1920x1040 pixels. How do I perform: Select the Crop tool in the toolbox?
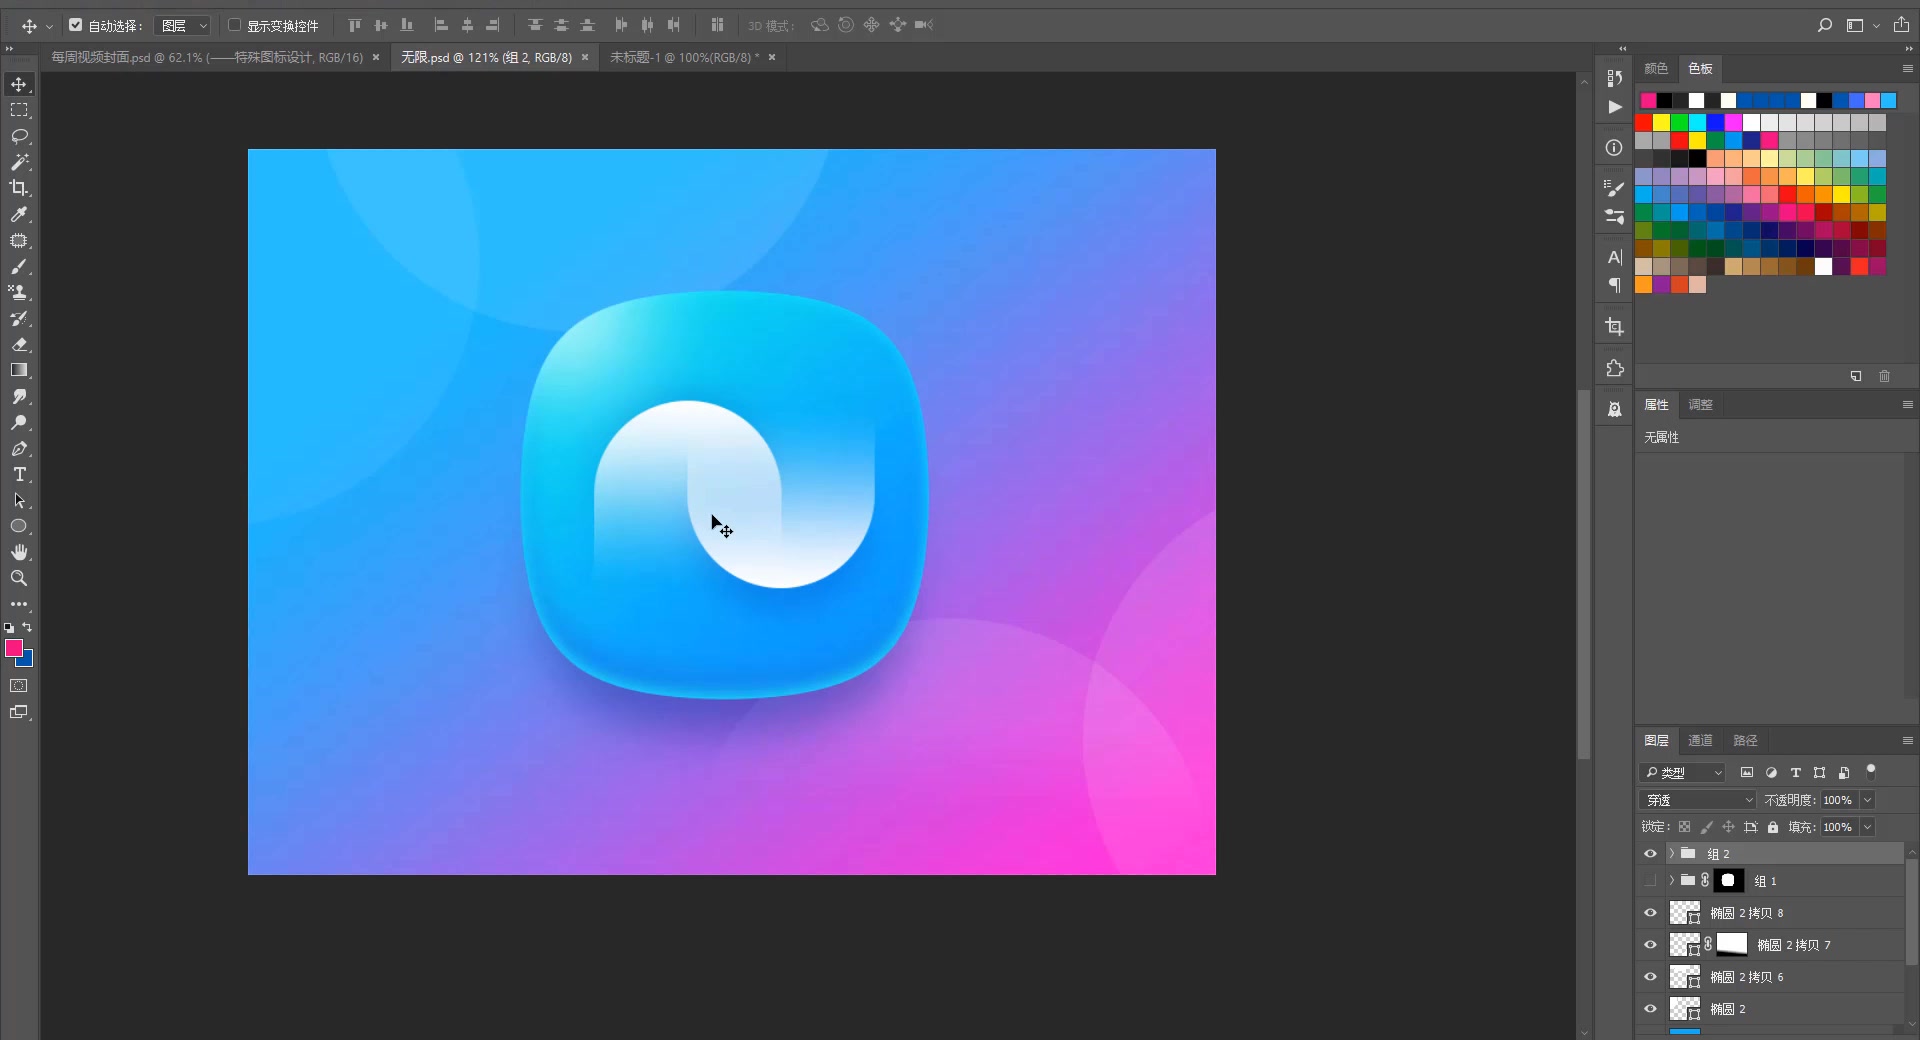click(x=19, y=188)
